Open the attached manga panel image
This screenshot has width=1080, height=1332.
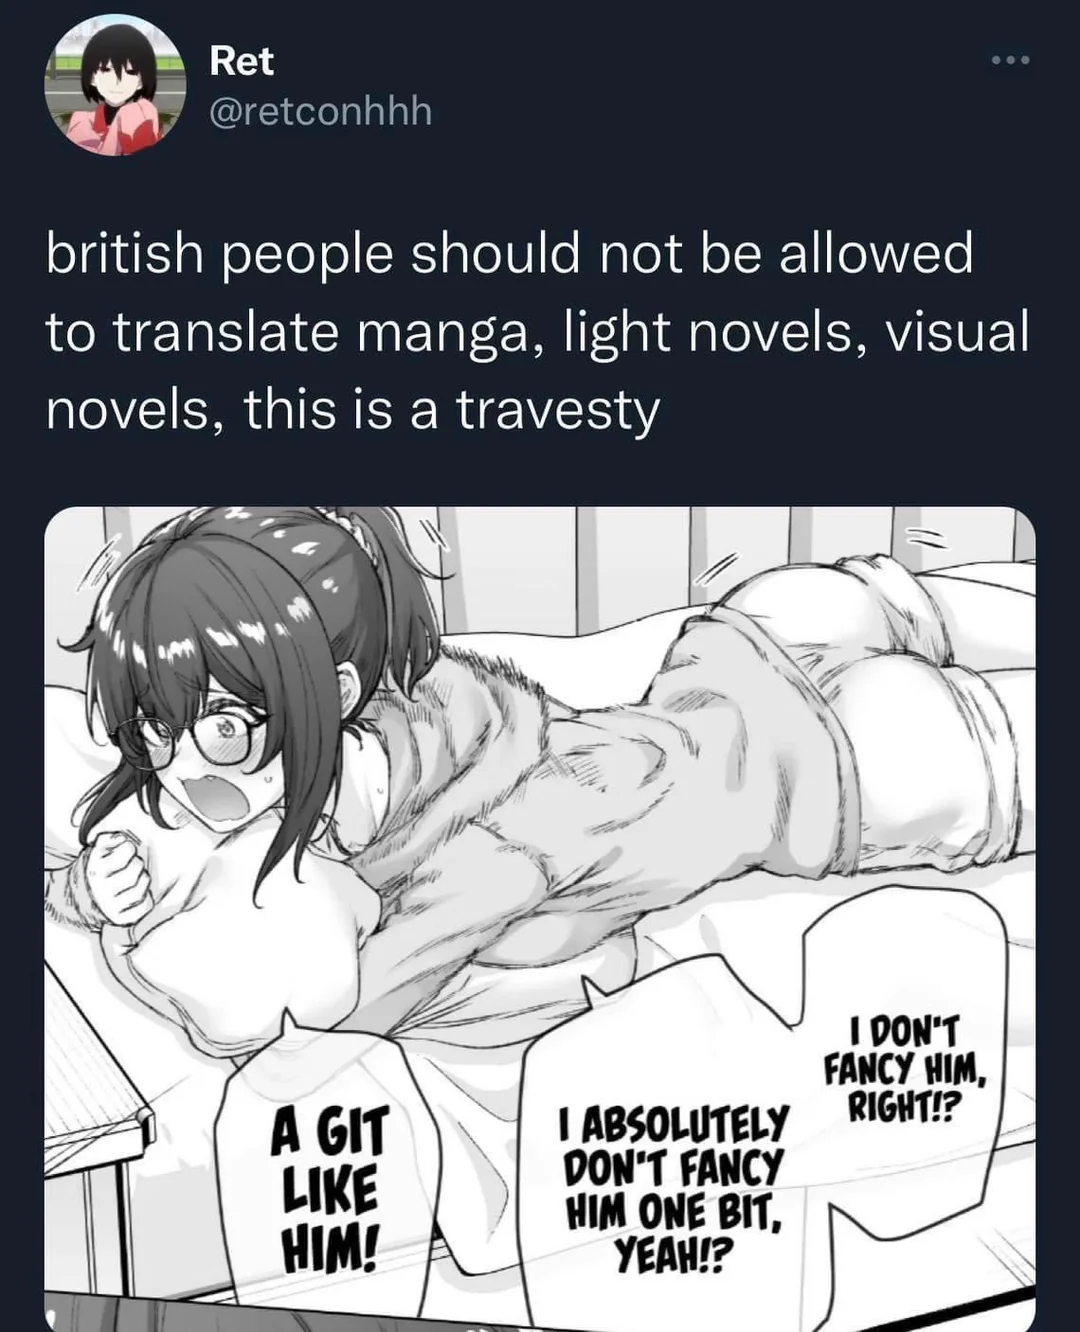[x=540, y=919]
